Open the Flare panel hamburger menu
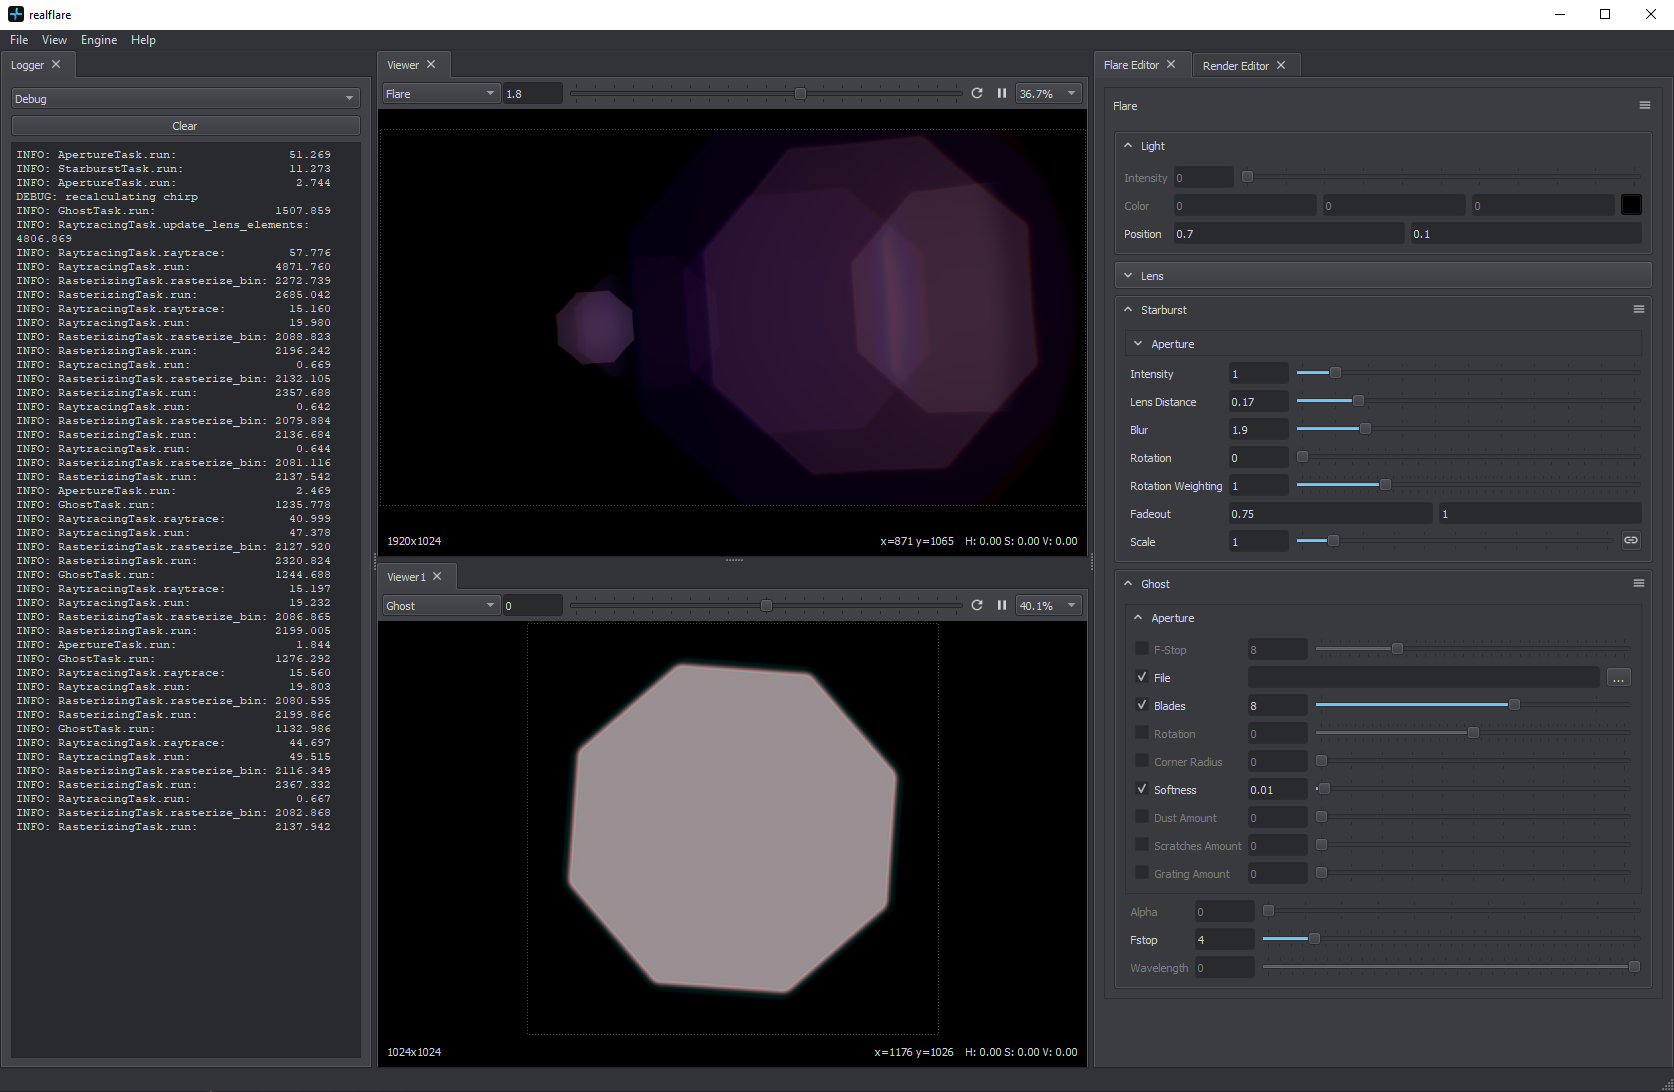Image resolution: width=1674 pixels, height=1092 pixels. point(1644,105)
